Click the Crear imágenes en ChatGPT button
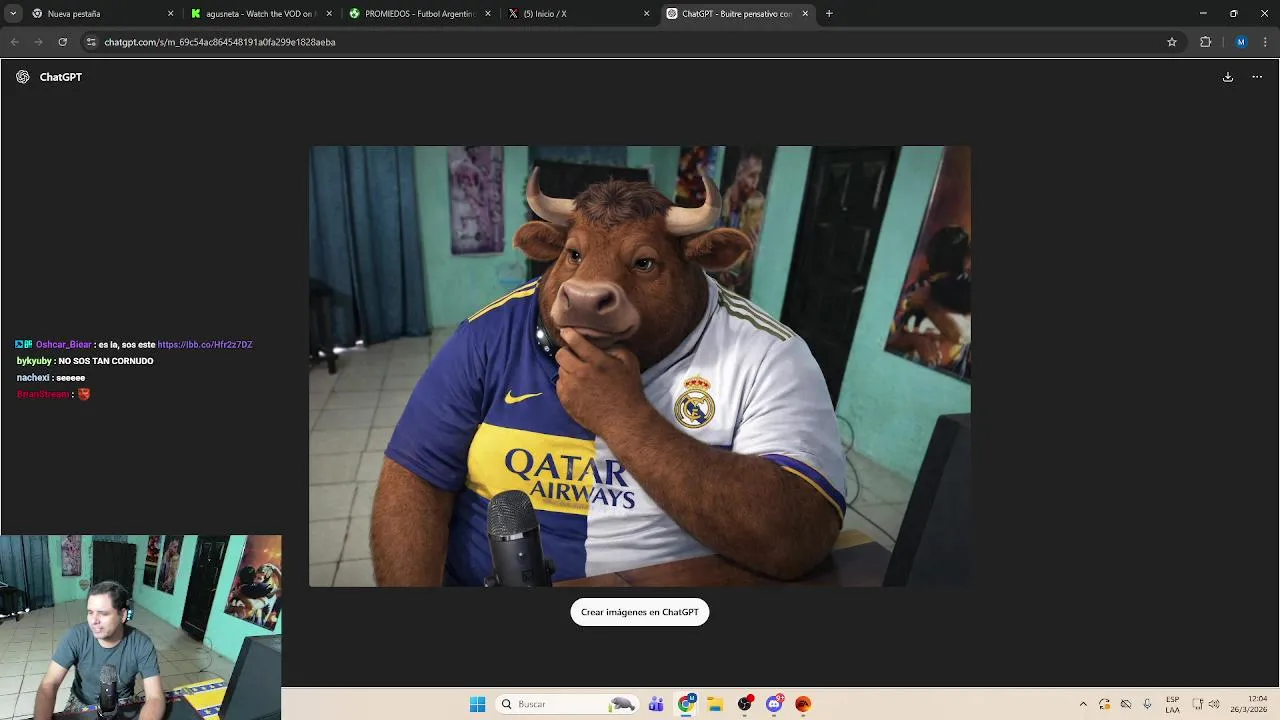1280x720 pixels. click(x=640, y=612)
